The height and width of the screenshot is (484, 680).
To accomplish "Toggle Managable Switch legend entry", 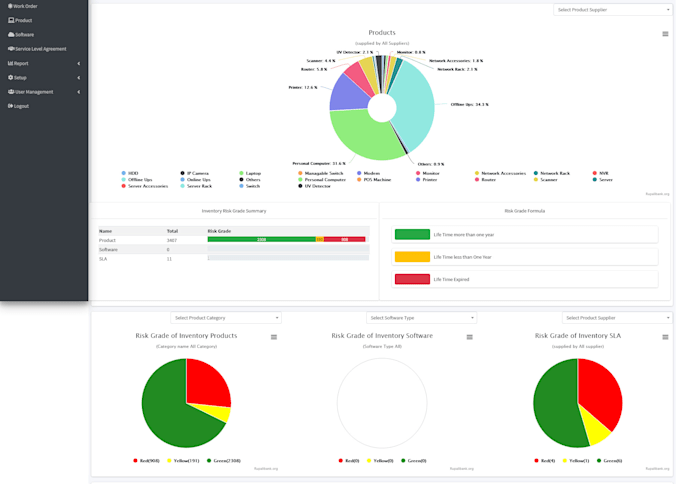I will coord(320,173).
